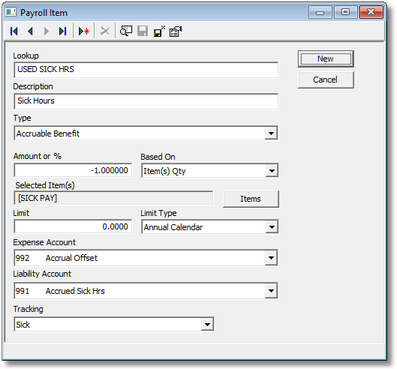Open the Limit Type dropdown
Image resolution: width=397 pixels, height=369 pixels.
272,227
